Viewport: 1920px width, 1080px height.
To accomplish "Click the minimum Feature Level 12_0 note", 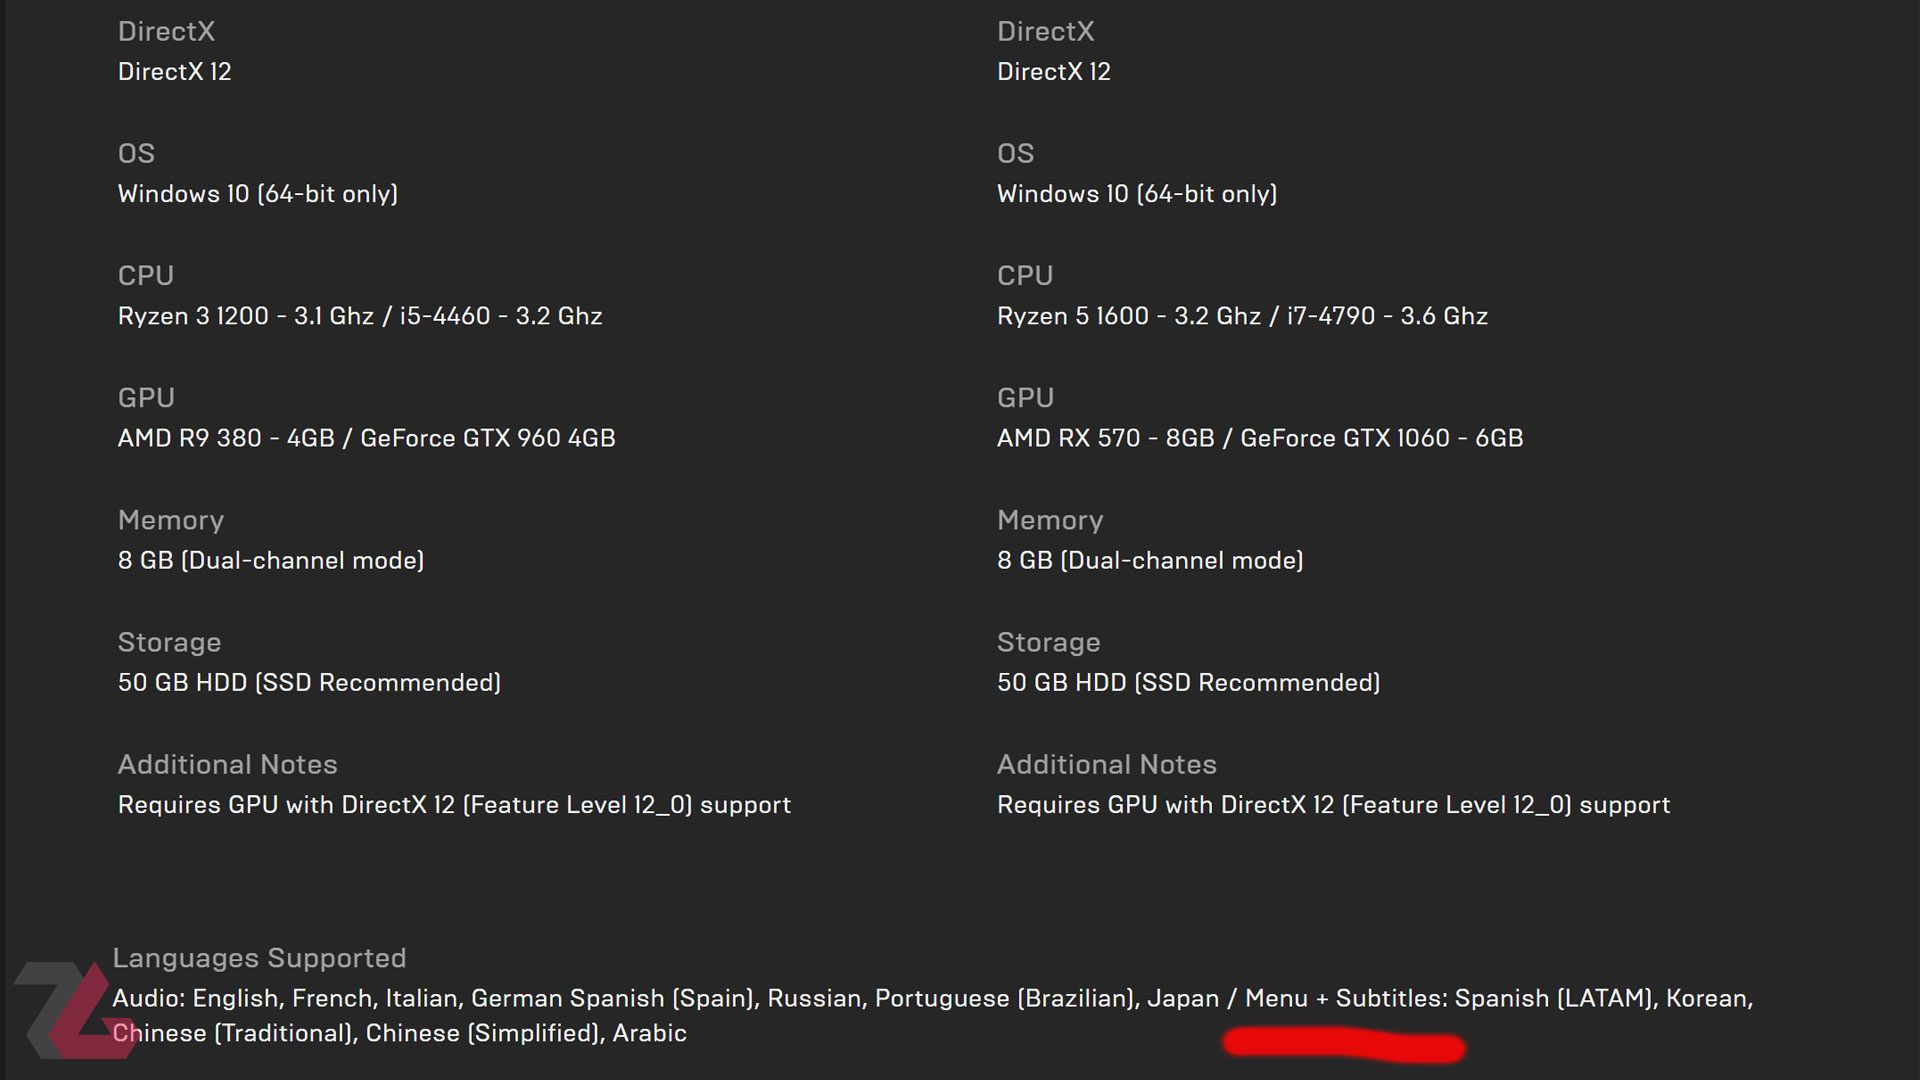I will click(454, 805).
